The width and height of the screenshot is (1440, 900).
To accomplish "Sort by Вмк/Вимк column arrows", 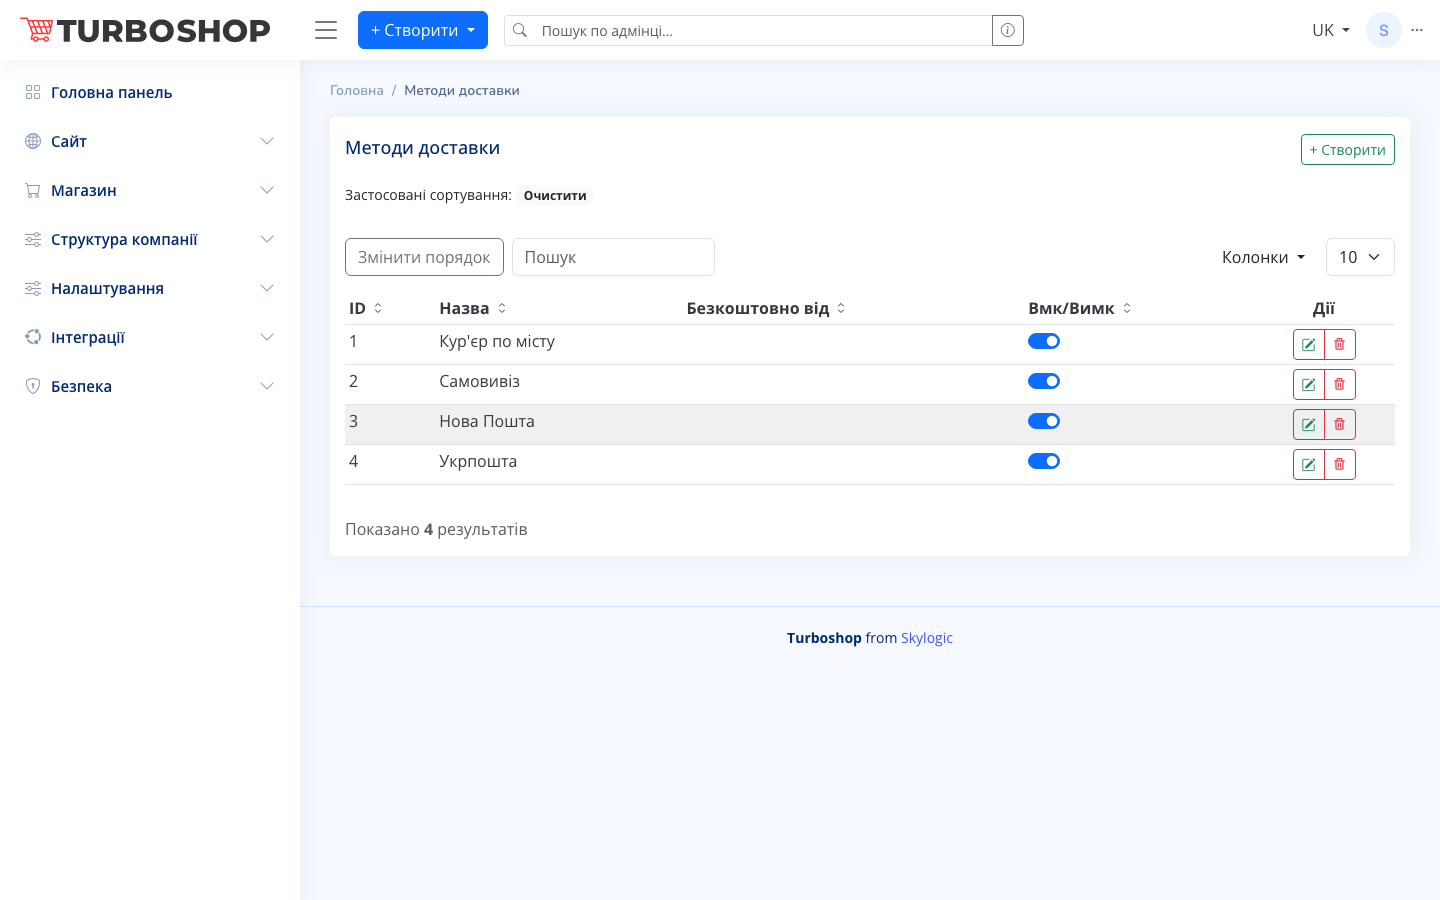I will click(x=1127, y=308).
